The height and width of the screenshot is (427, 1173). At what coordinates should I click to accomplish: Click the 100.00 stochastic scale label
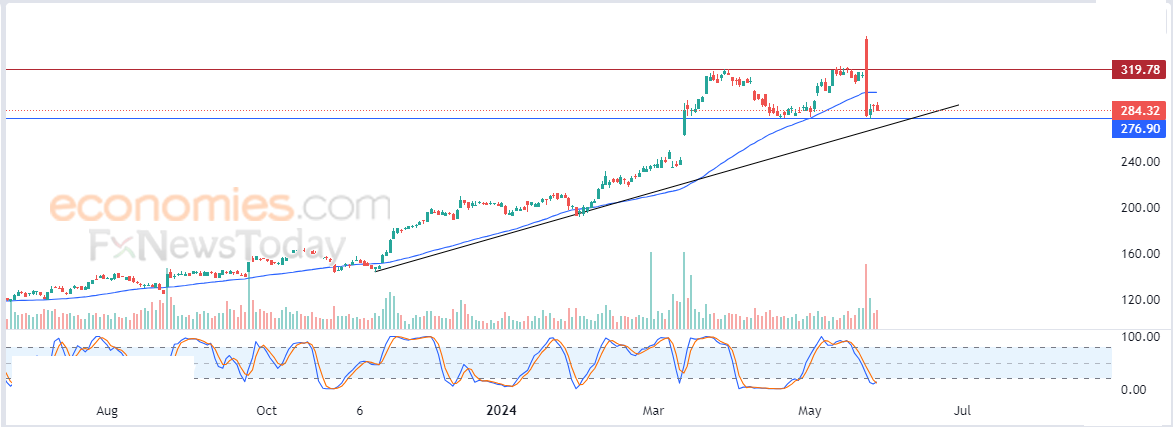1140,337
